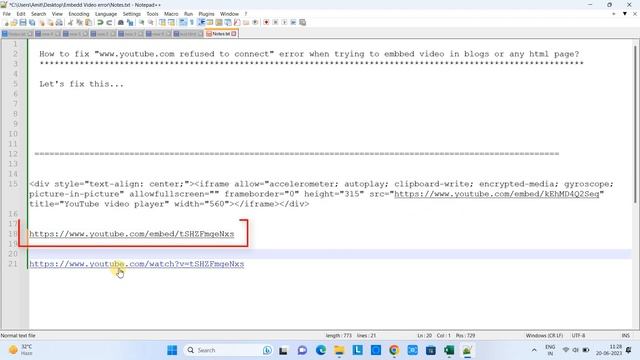This screenshot has height=360, width=640.
Task: Open the Macro menu
Action: point(171,14)
